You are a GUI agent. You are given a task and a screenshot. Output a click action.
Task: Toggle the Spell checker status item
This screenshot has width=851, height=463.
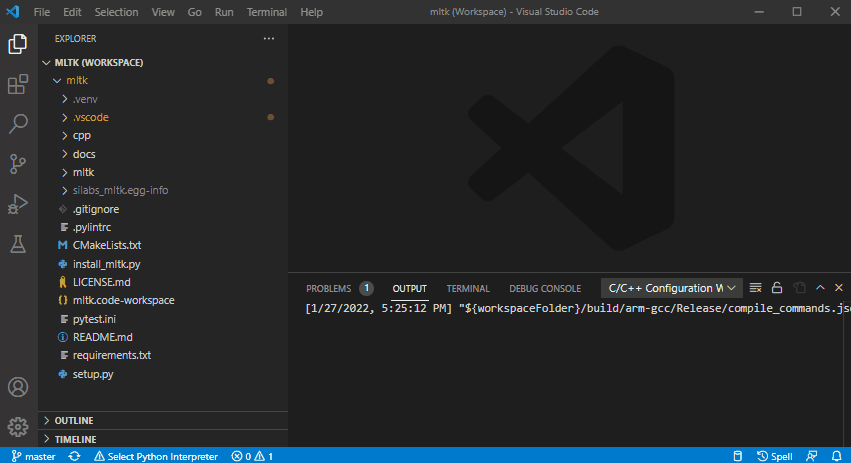(x=776, y=456)
